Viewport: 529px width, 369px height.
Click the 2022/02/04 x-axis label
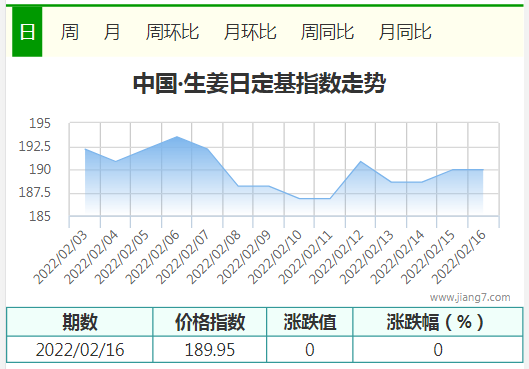click(x=91, y=257)
